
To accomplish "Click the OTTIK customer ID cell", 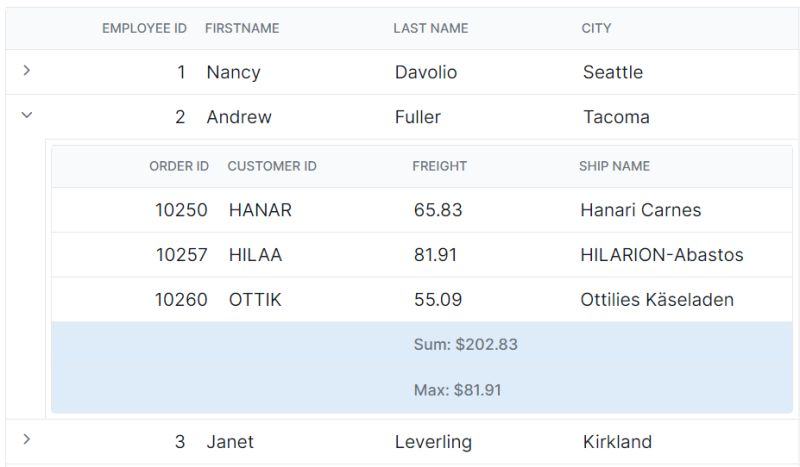I will click(255, 300).
